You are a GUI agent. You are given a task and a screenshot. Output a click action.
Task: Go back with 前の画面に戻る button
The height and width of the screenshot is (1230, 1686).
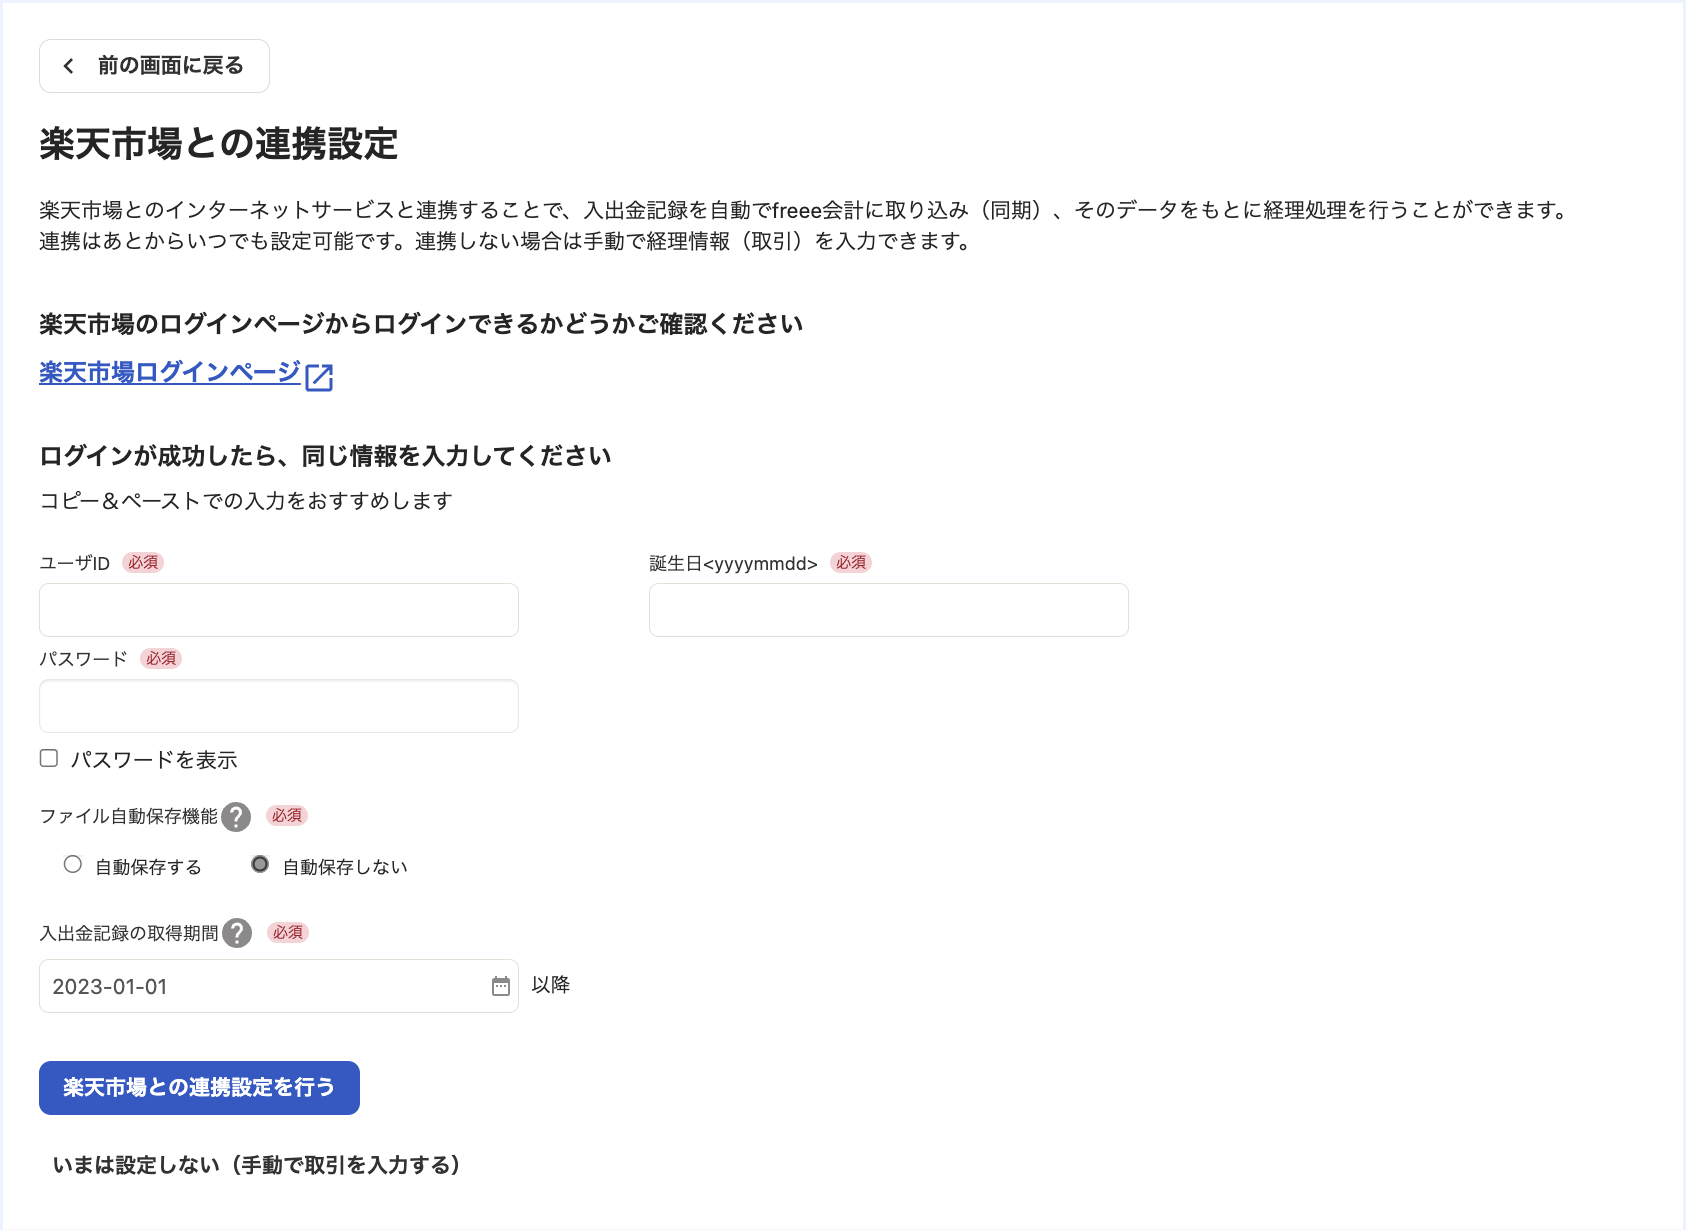click(154, 66)
